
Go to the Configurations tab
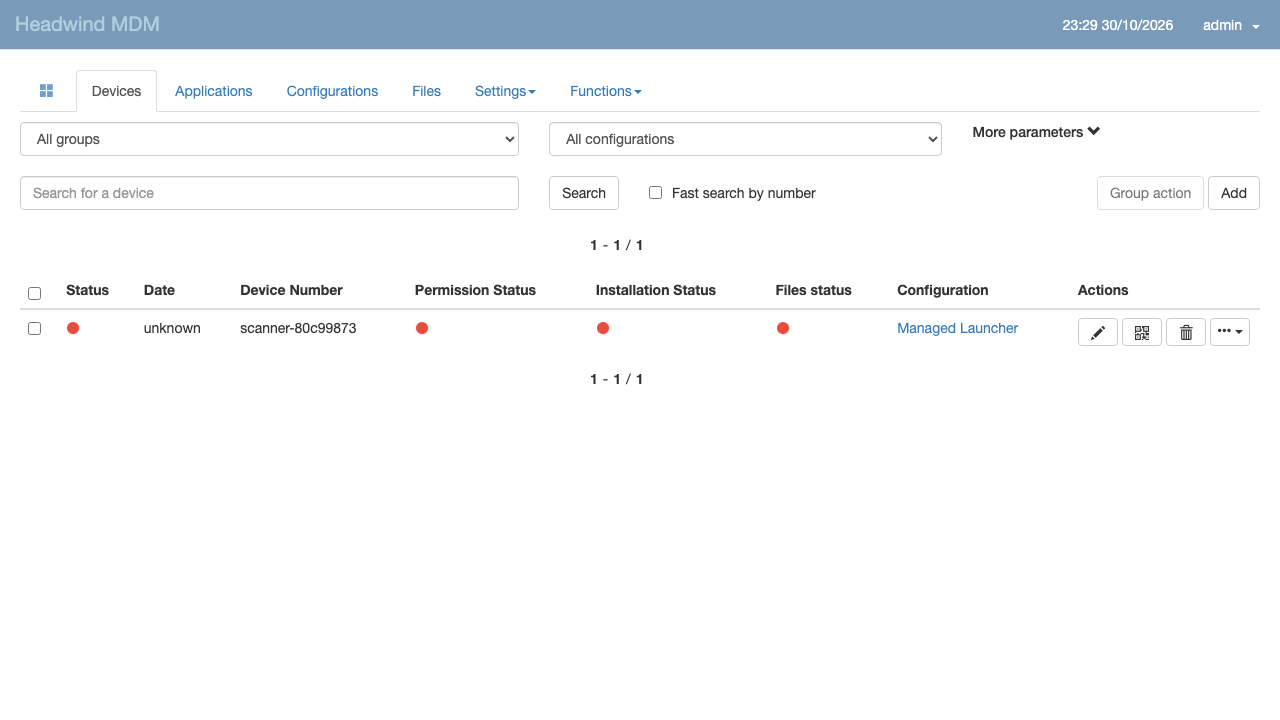pos(332,91)
